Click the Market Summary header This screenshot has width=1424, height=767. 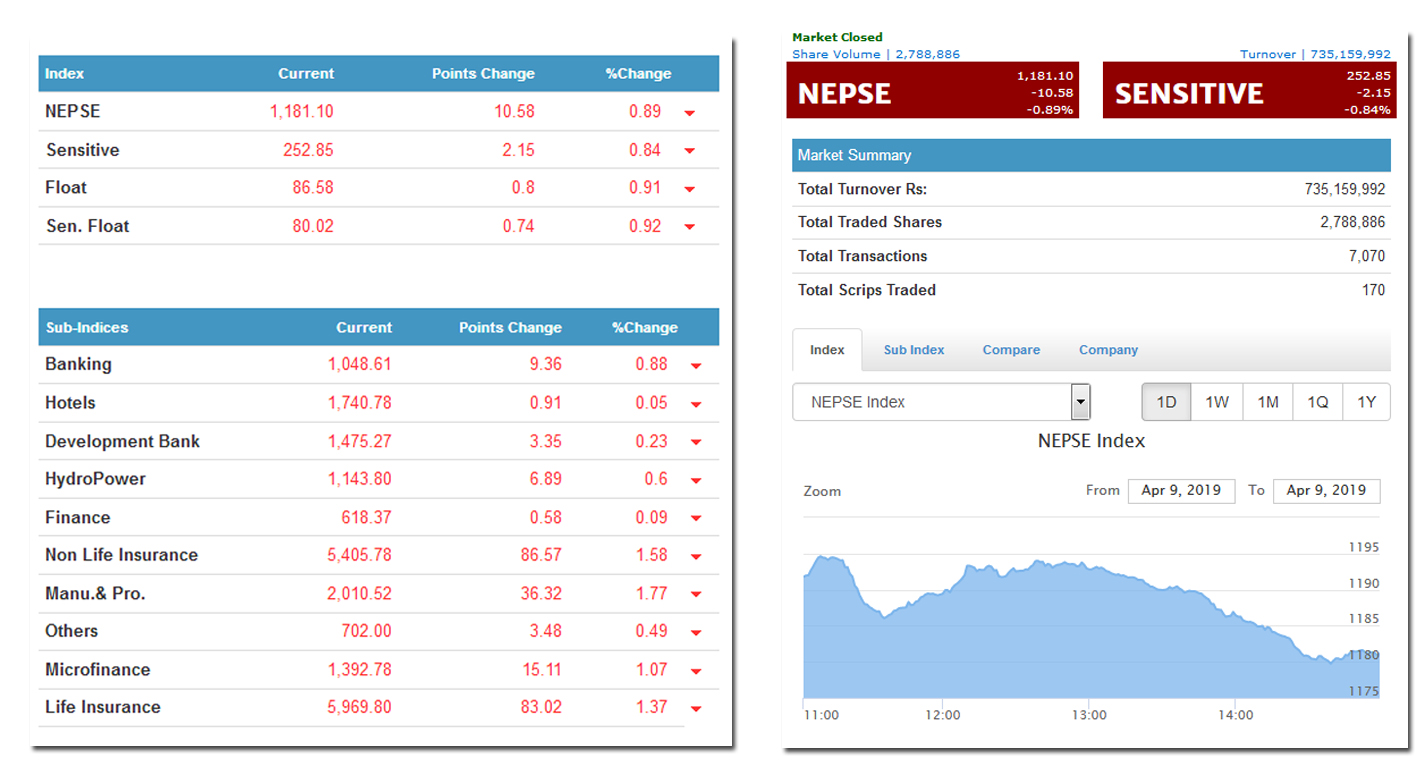click(x=1091, y=155)
